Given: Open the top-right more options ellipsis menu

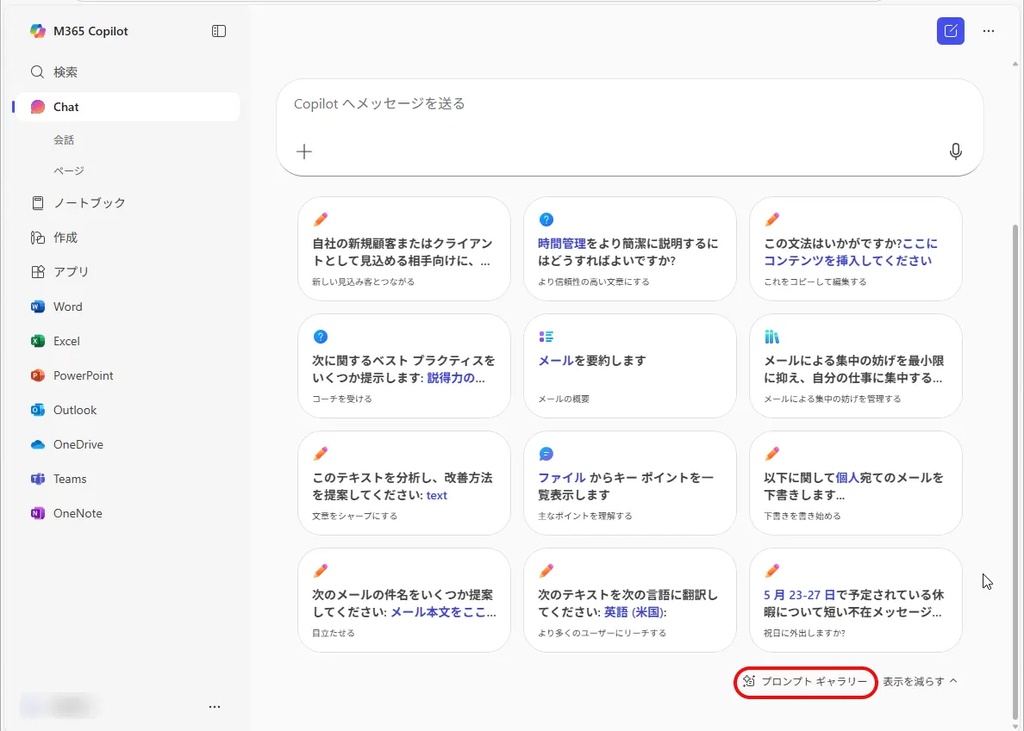Looking at the screenshot, I should [x=988, y=31].
